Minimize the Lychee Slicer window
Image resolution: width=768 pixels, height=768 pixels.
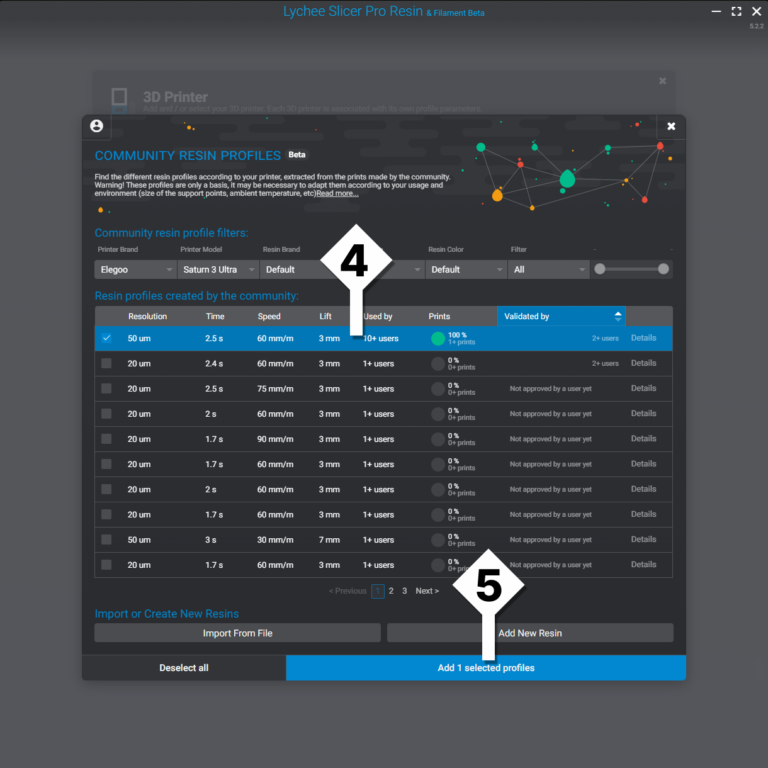[716, 11]
